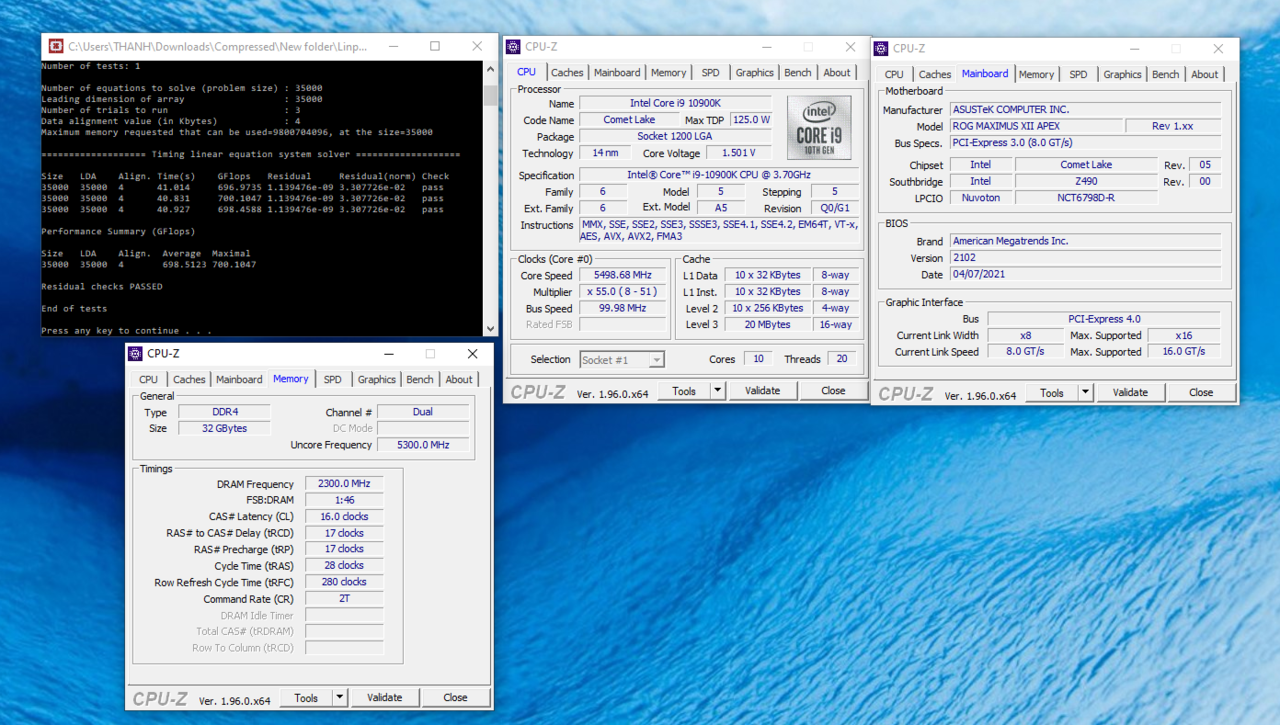This screenshot has width=1280, height=725.
Task: Select Graphics tab in Mainboard window
Action: coord(1122,75)
